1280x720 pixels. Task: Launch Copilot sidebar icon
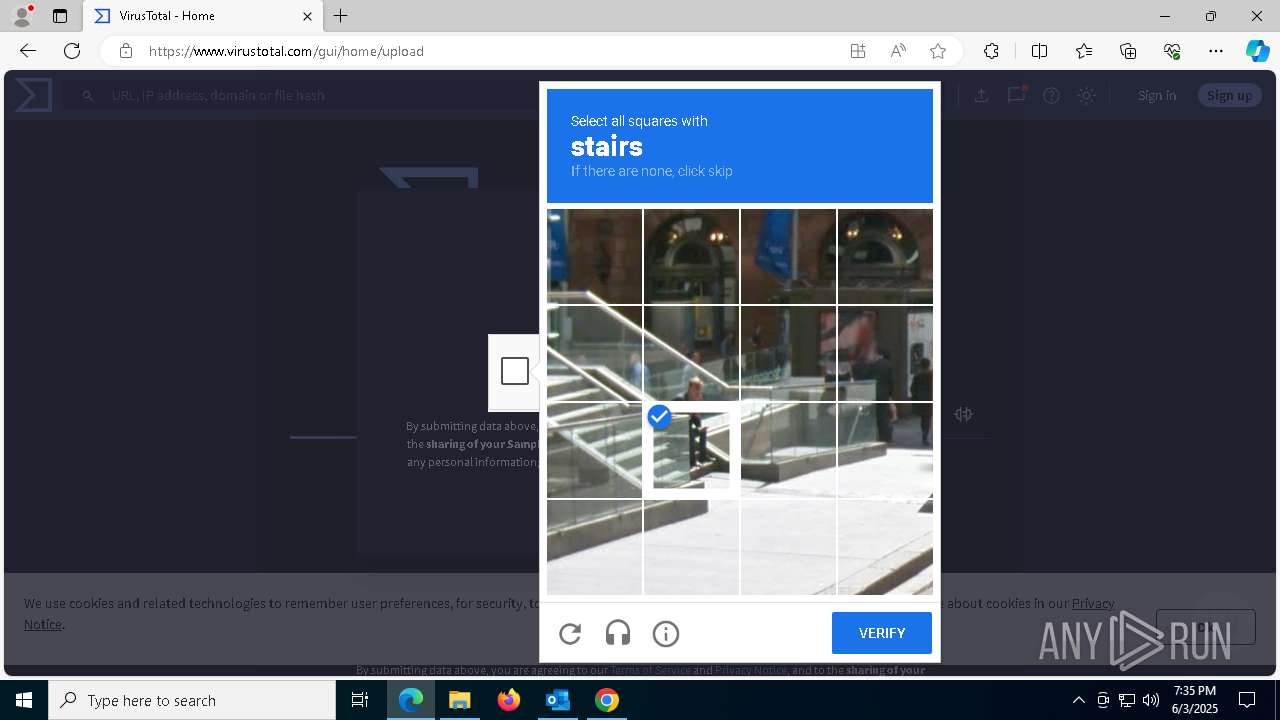tap(1257, 51)
